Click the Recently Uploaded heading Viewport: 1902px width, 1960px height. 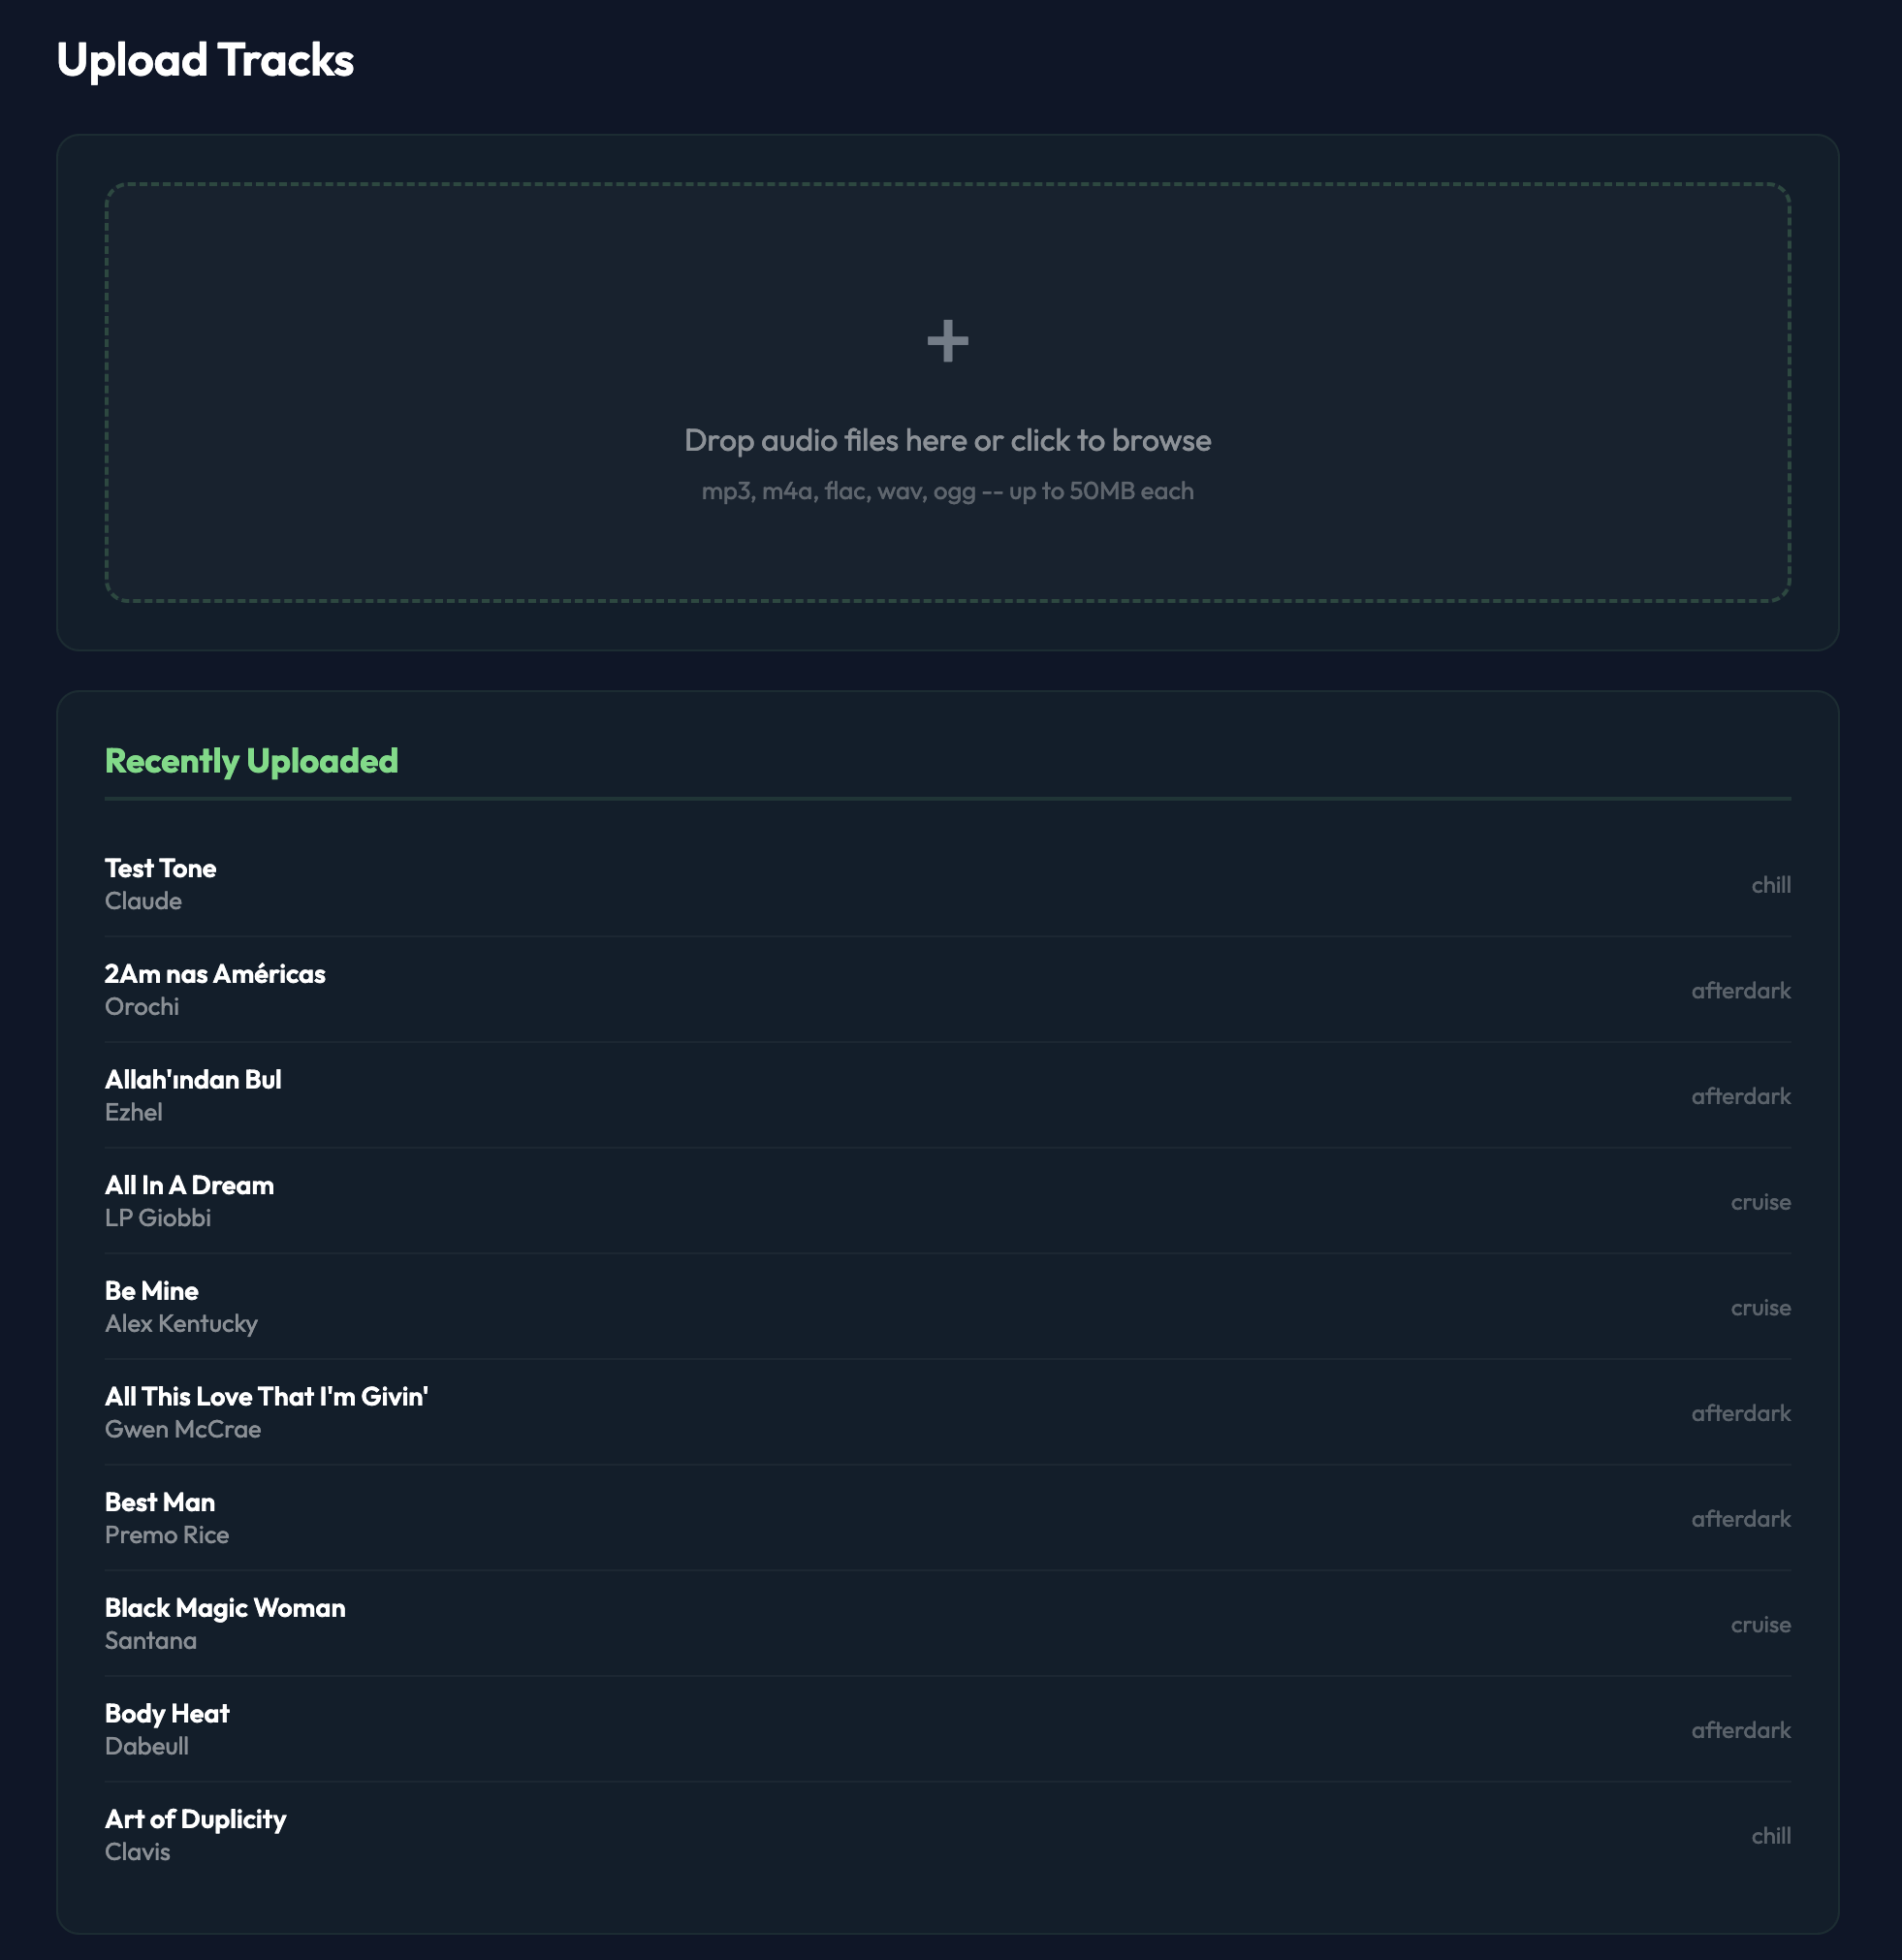click(x=251, y=760)
